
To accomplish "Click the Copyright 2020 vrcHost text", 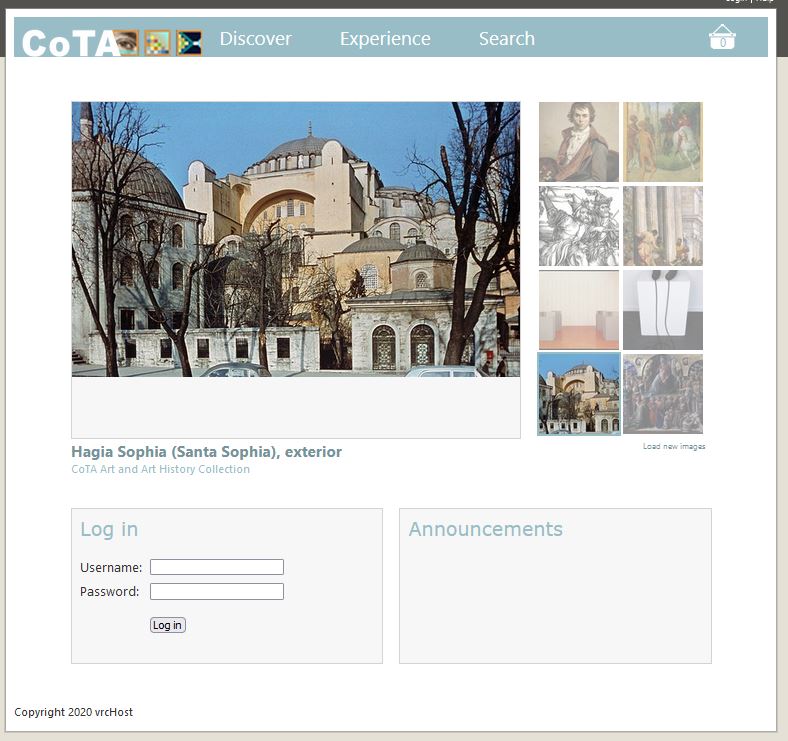I will pos(73,712).
